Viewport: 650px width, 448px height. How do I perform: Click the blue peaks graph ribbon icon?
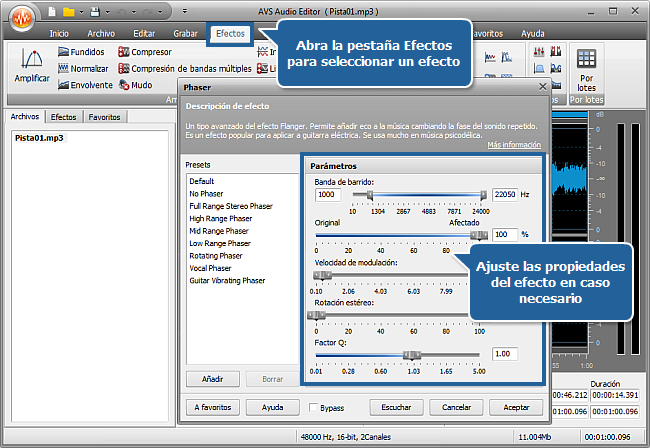[507, 57]
